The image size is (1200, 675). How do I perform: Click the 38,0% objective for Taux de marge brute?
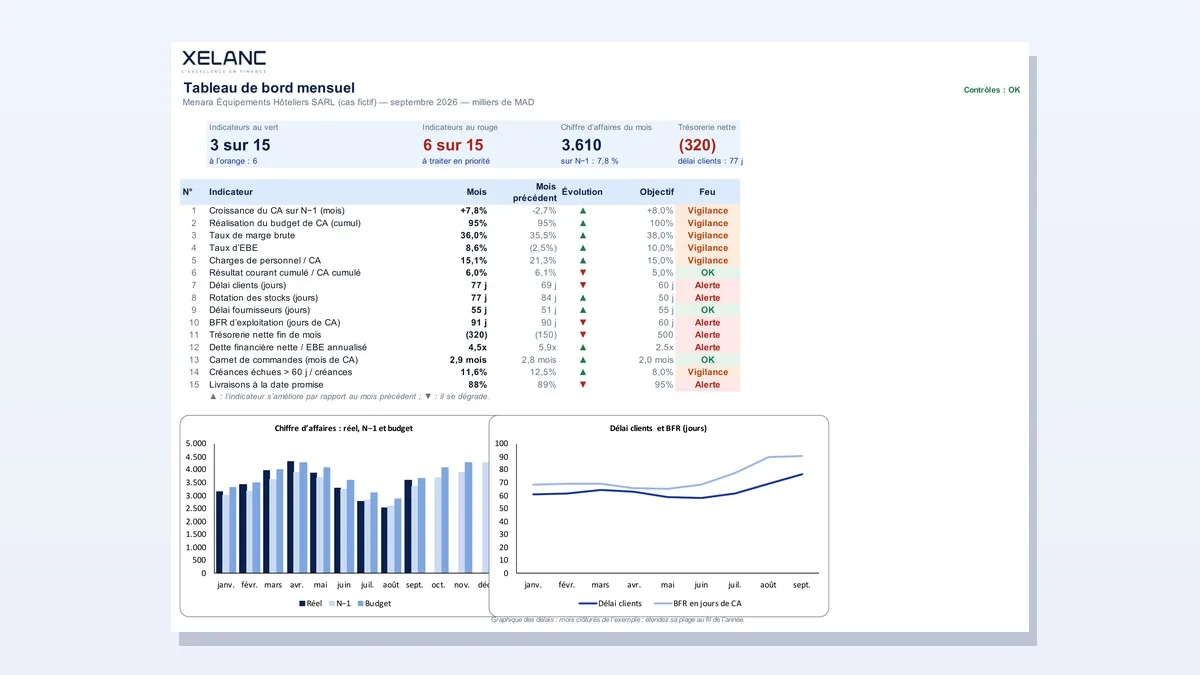tap(660, 236)
